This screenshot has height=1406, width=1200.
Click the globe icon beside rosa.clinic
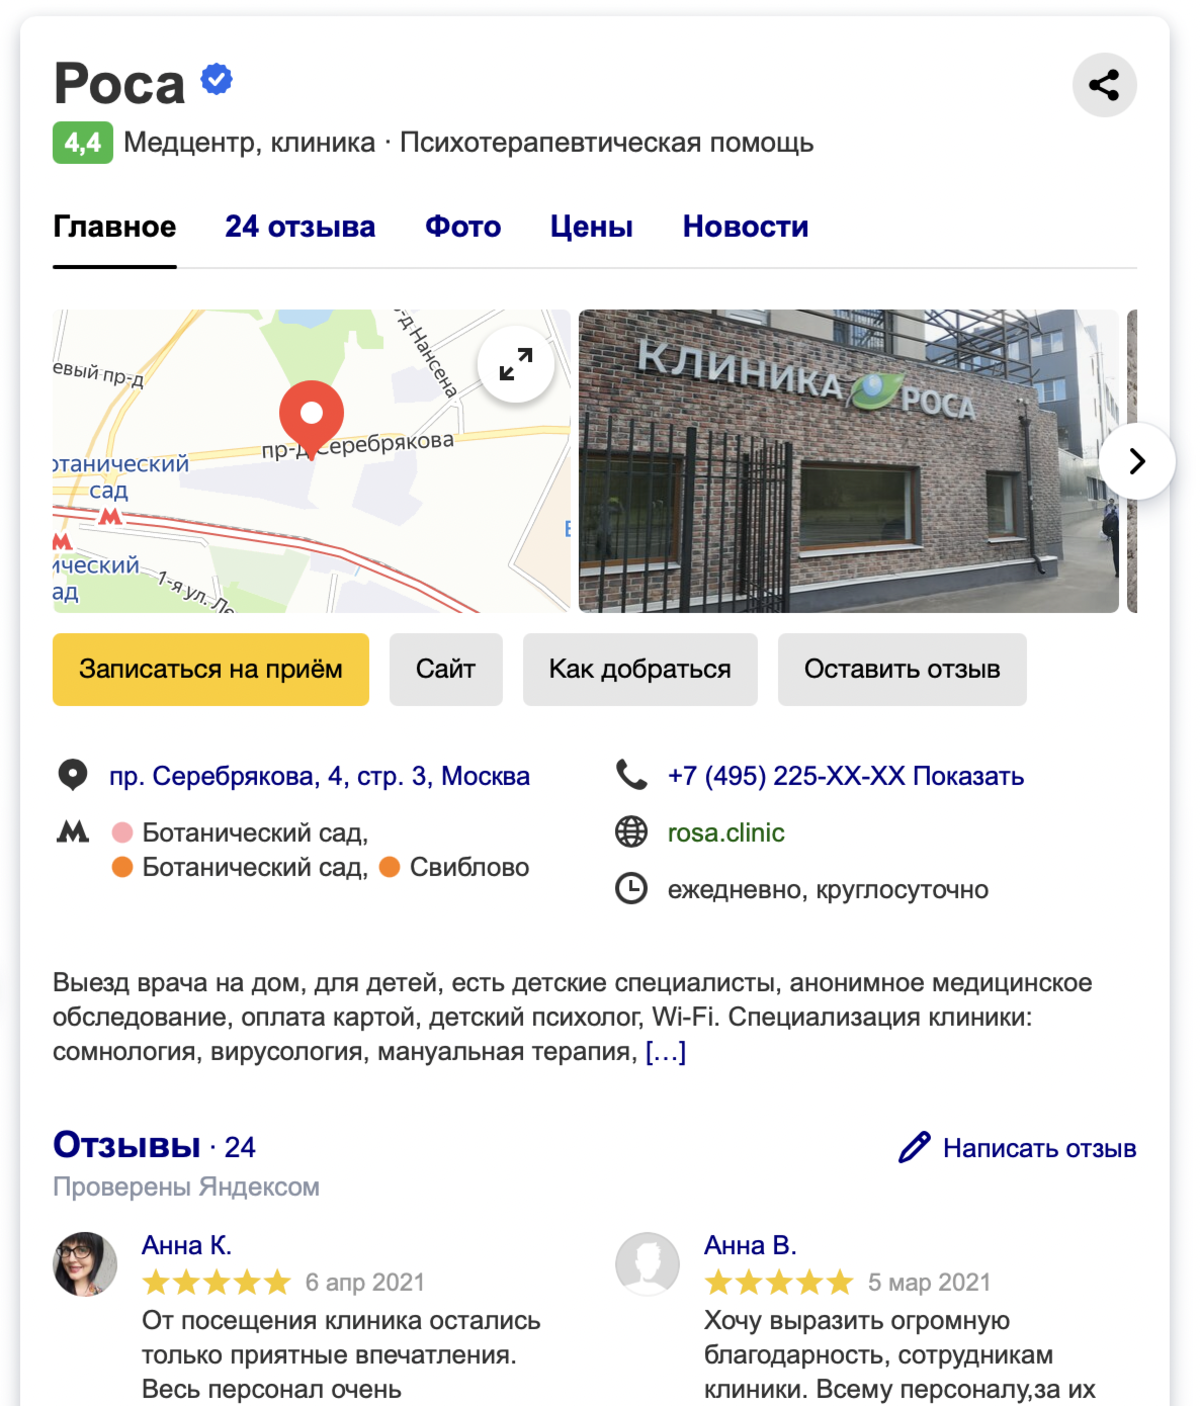pos(631,832)
